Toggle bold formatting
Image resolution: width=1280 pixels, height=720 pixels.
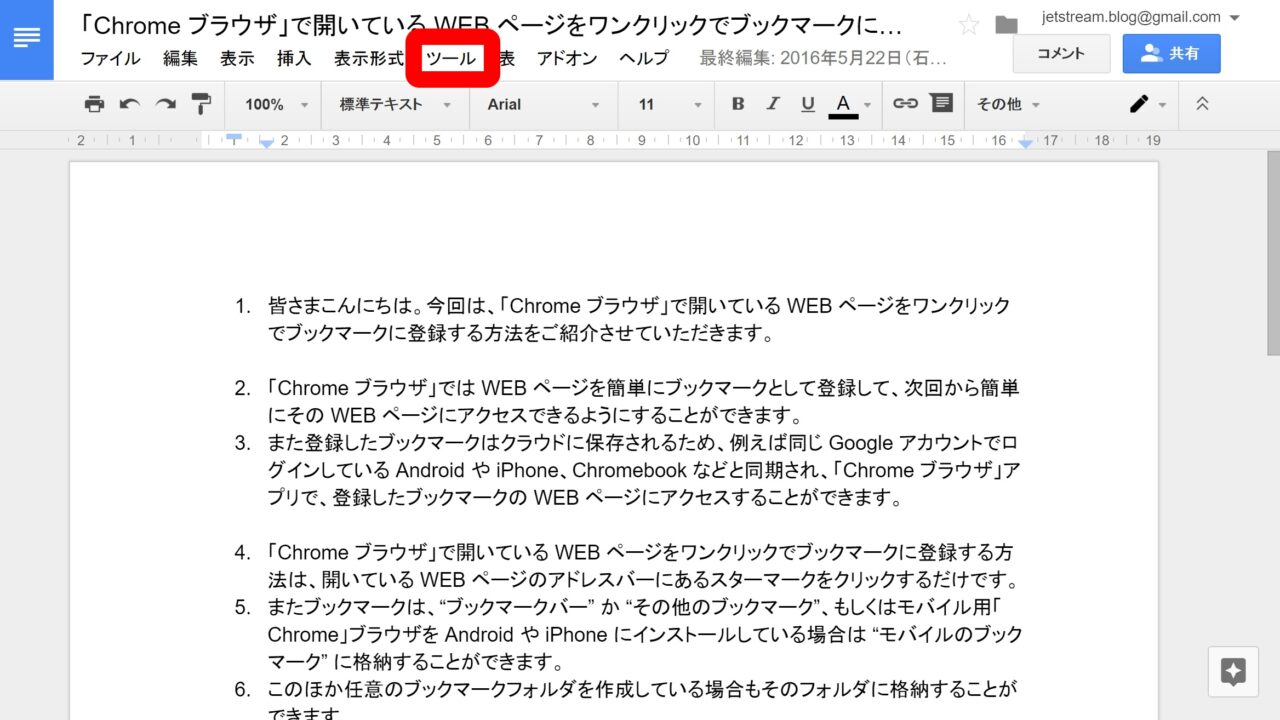coord(738,104)
